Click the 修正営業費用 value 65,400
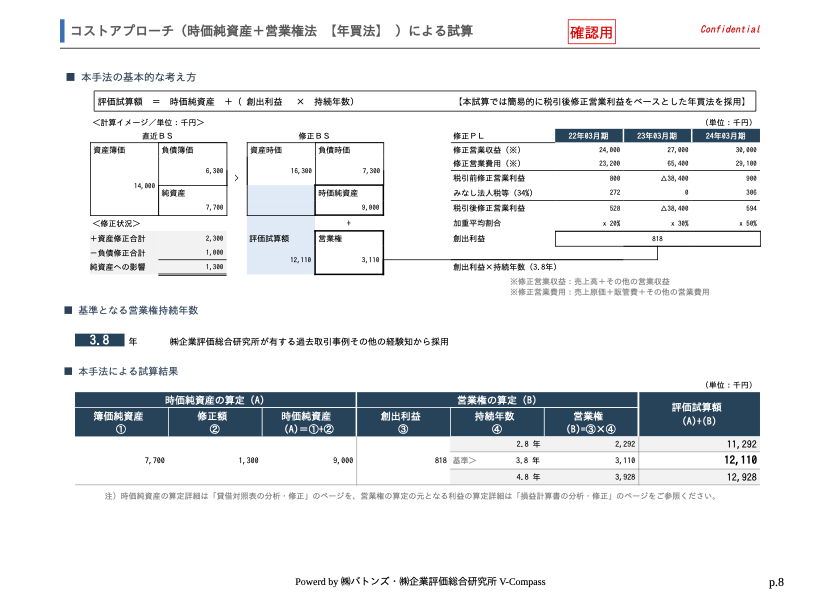840x594 pixels. 678,163
